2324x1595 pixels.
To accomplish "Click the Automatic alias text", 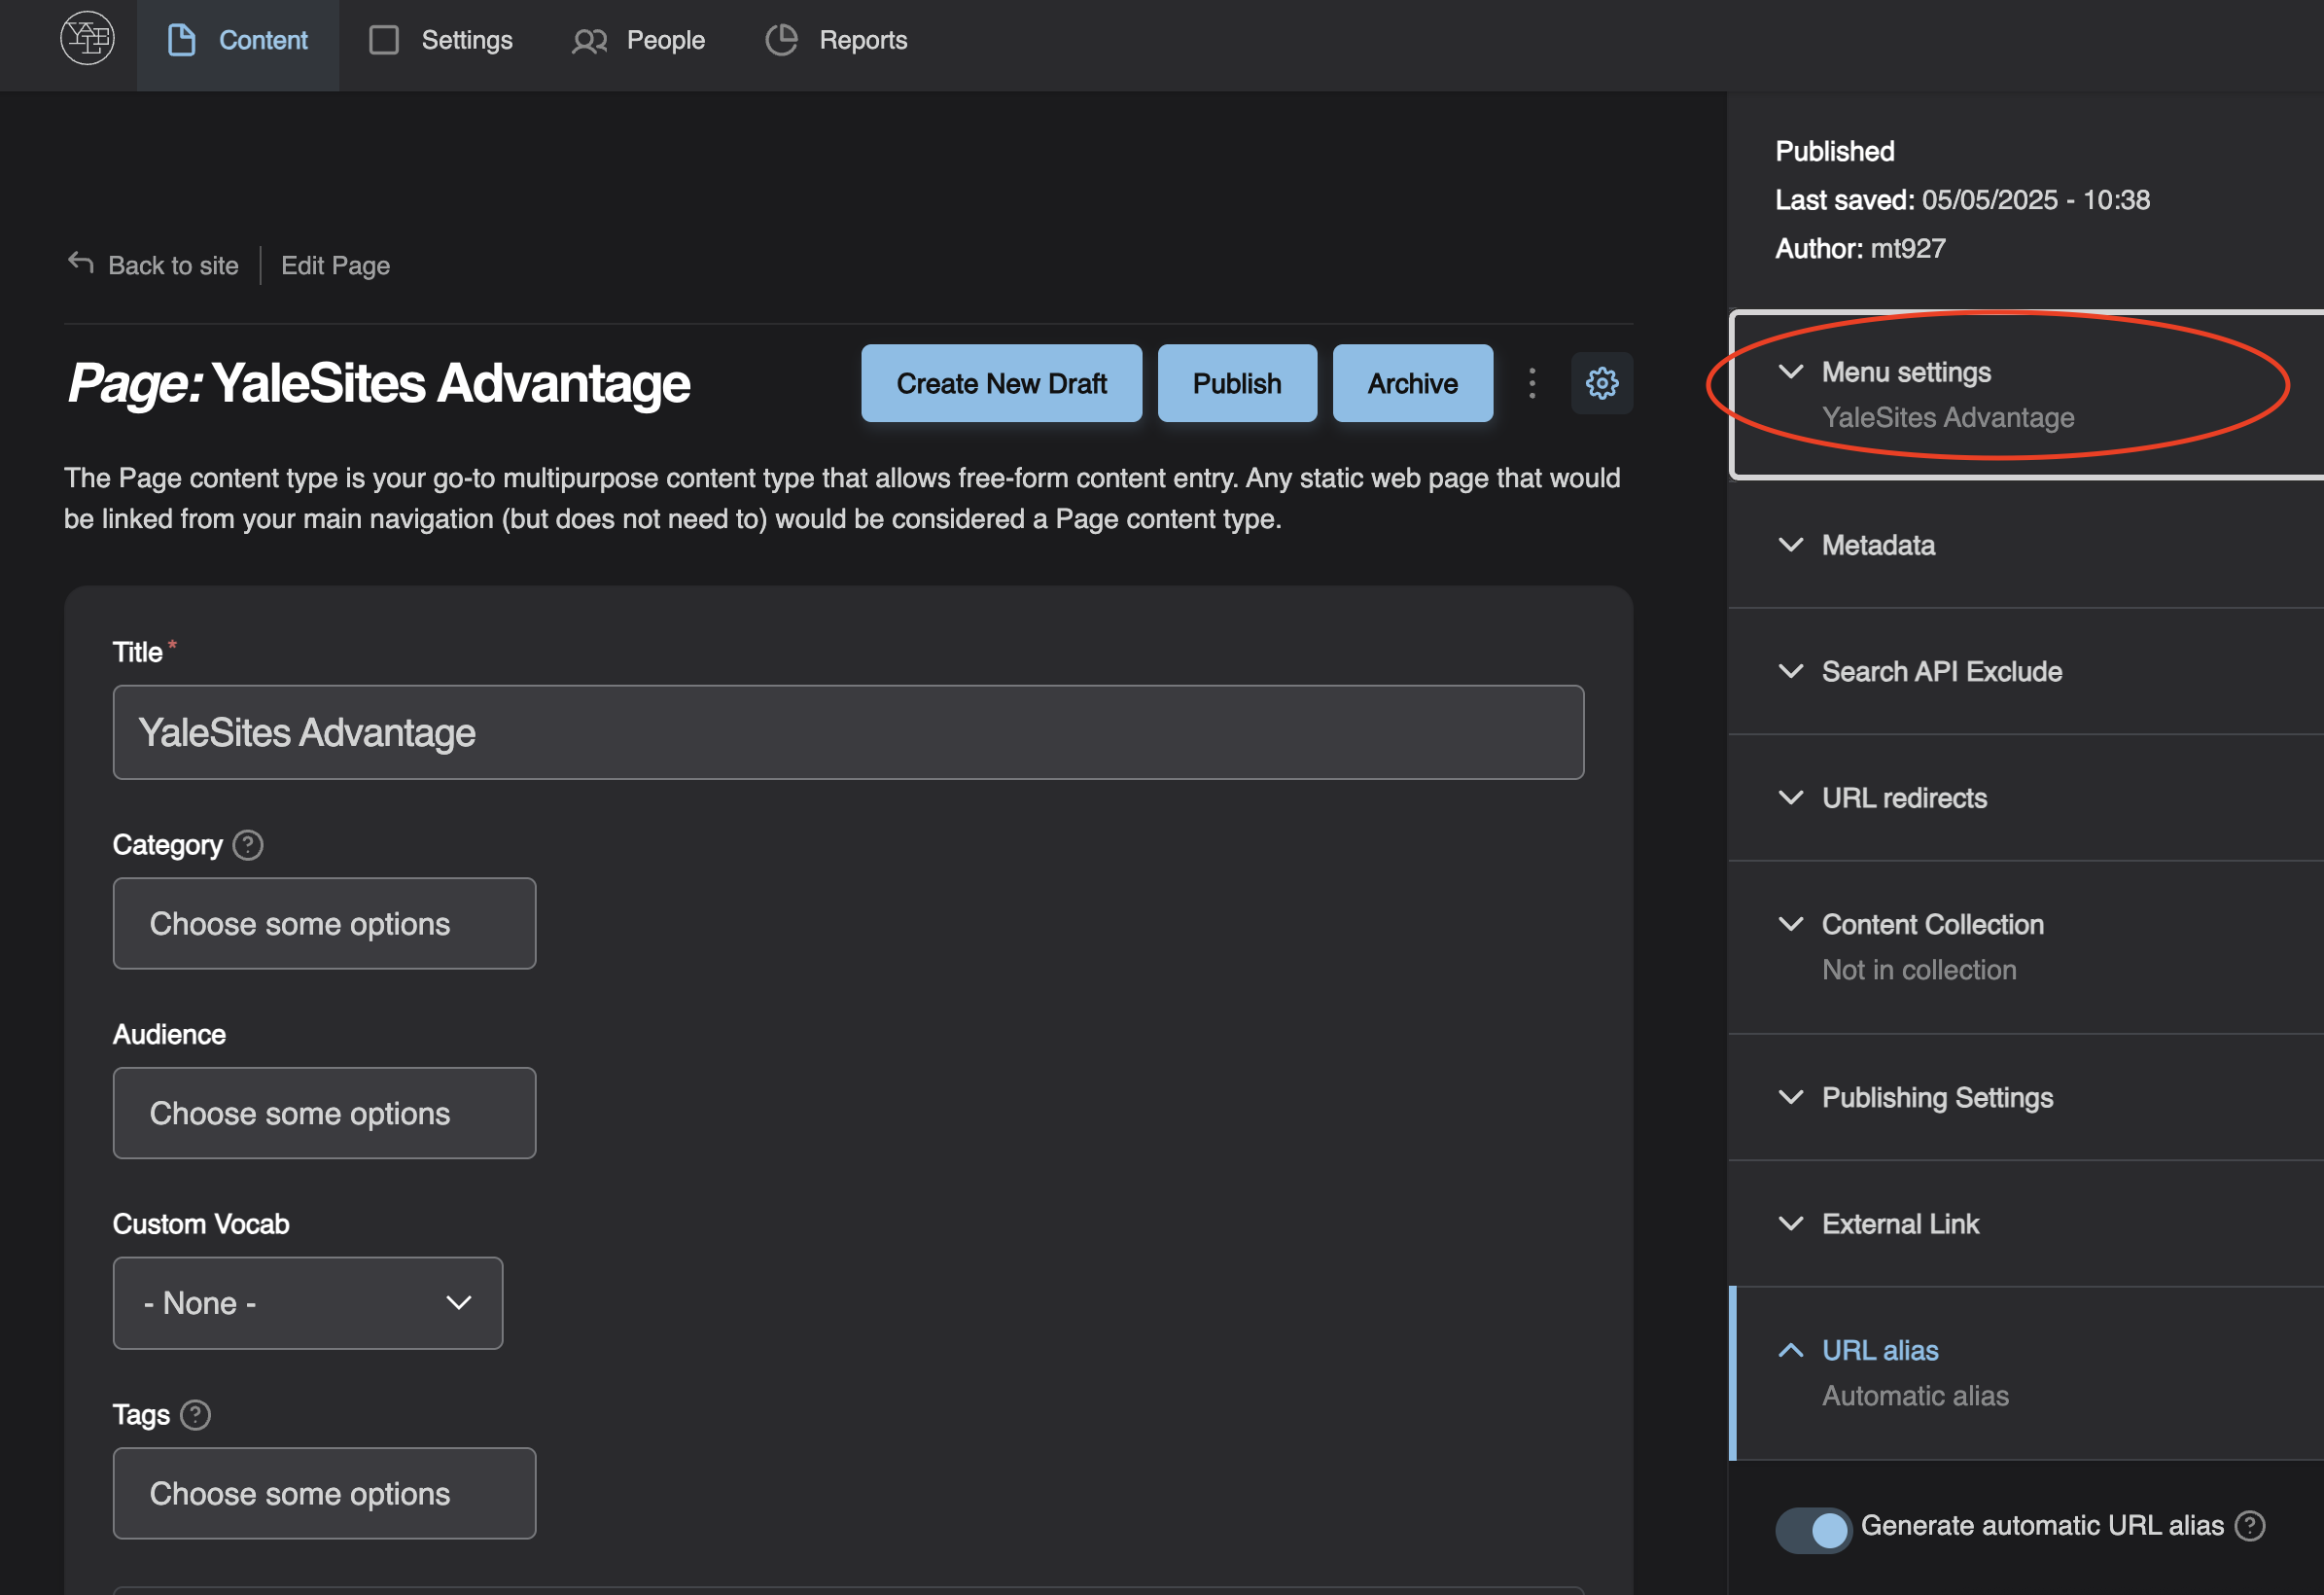I will point(1915,1396).
